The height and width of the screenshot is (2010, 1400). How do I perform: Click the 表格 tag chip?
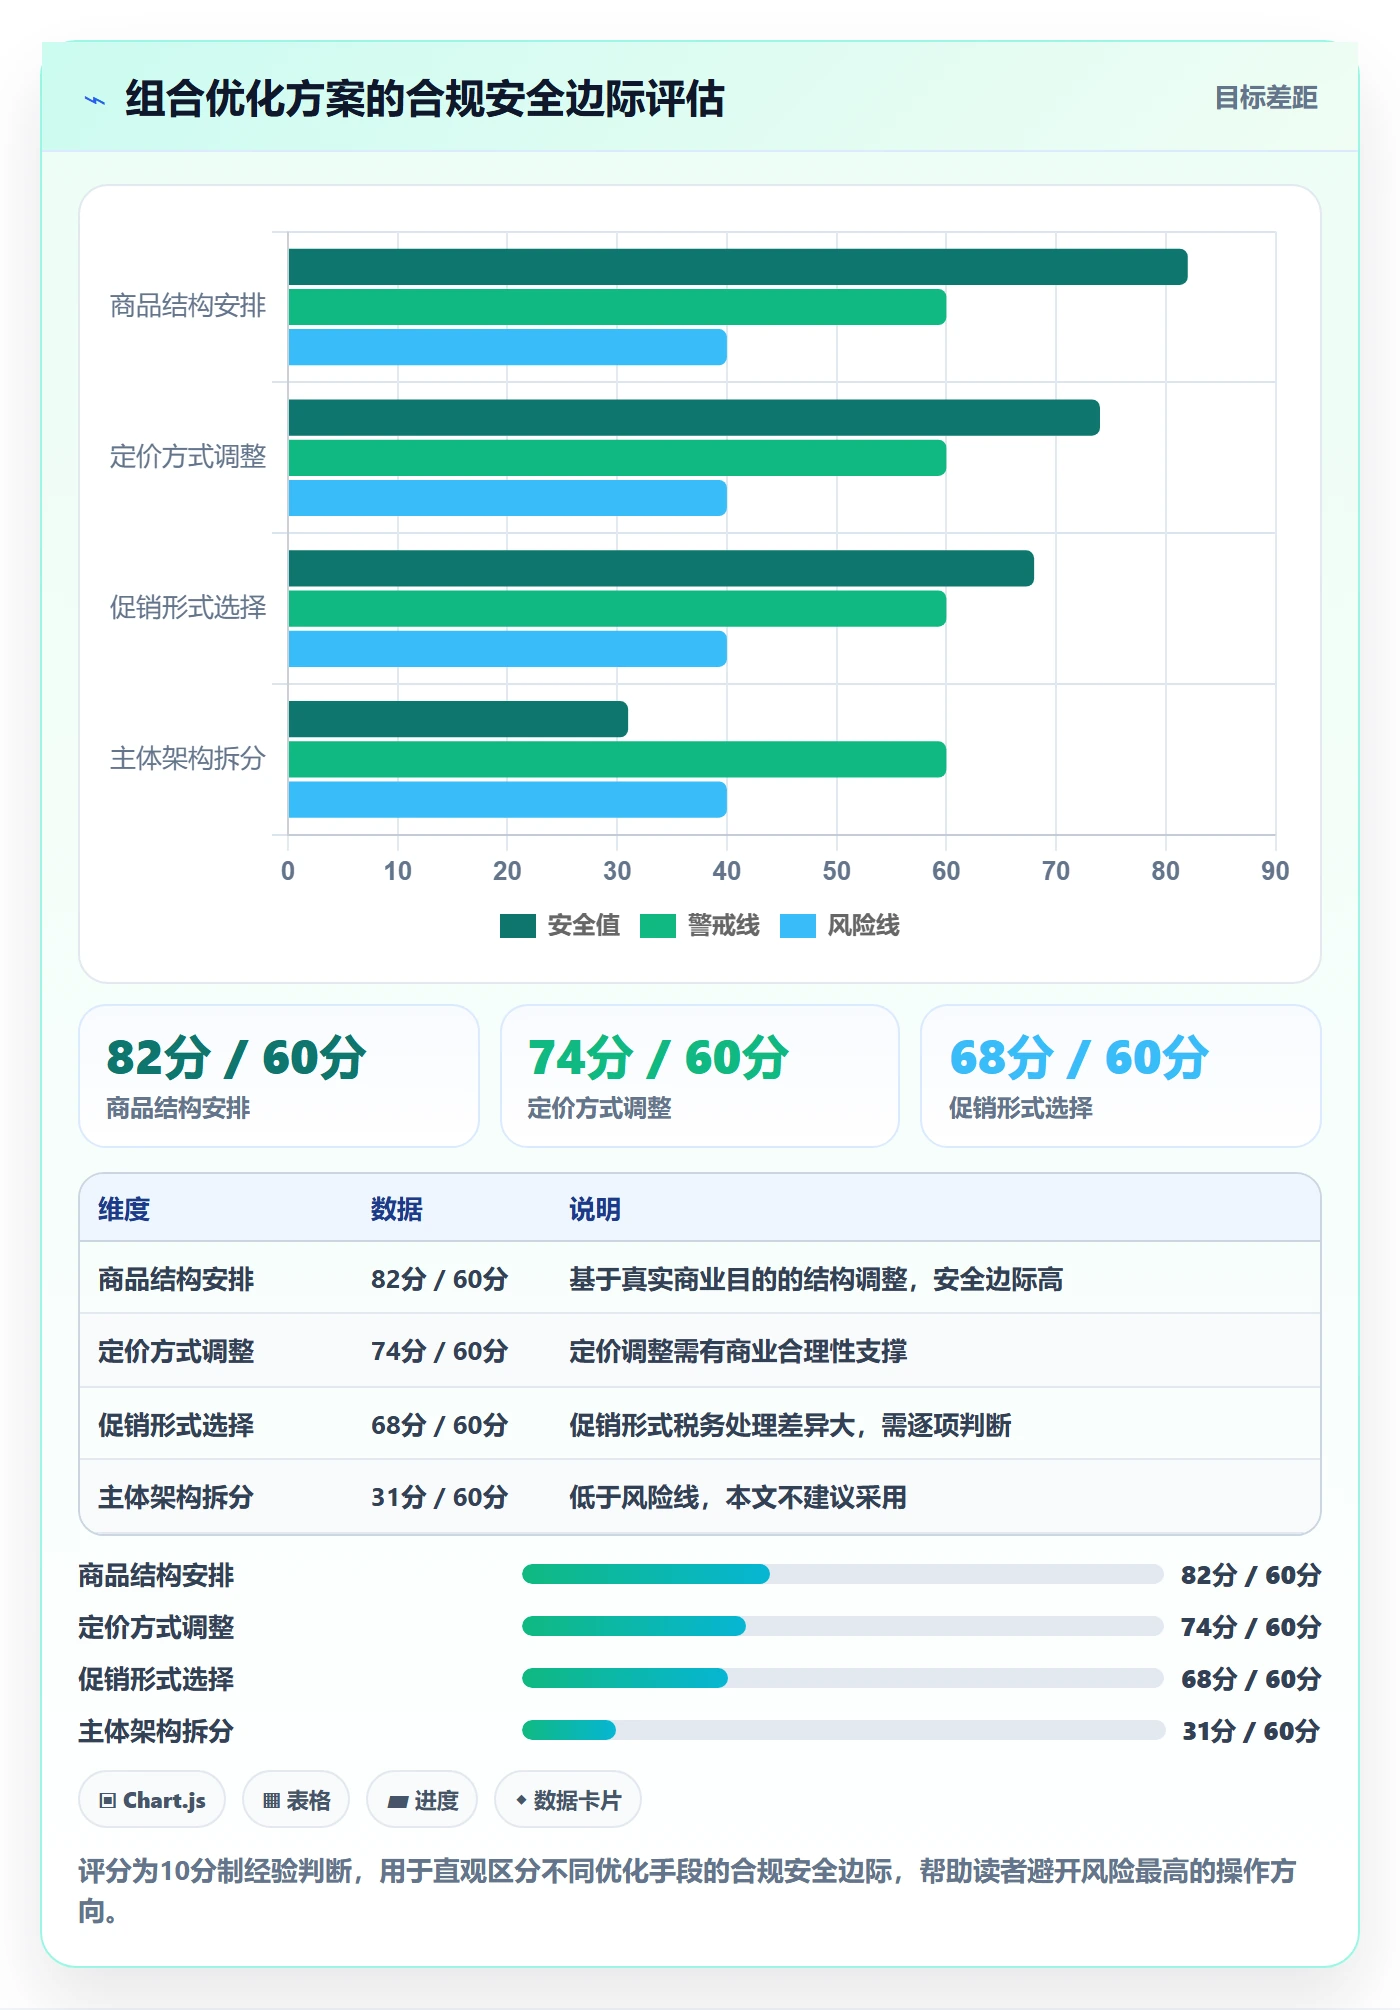[x=296, y=1800]
